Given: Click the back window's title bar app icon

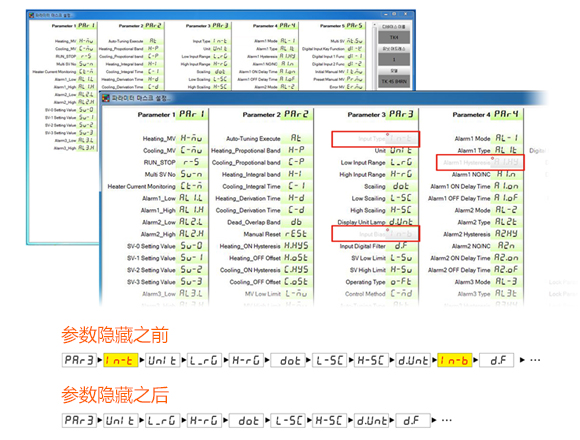Looking at the screenshot, I should tap(31, 15).
